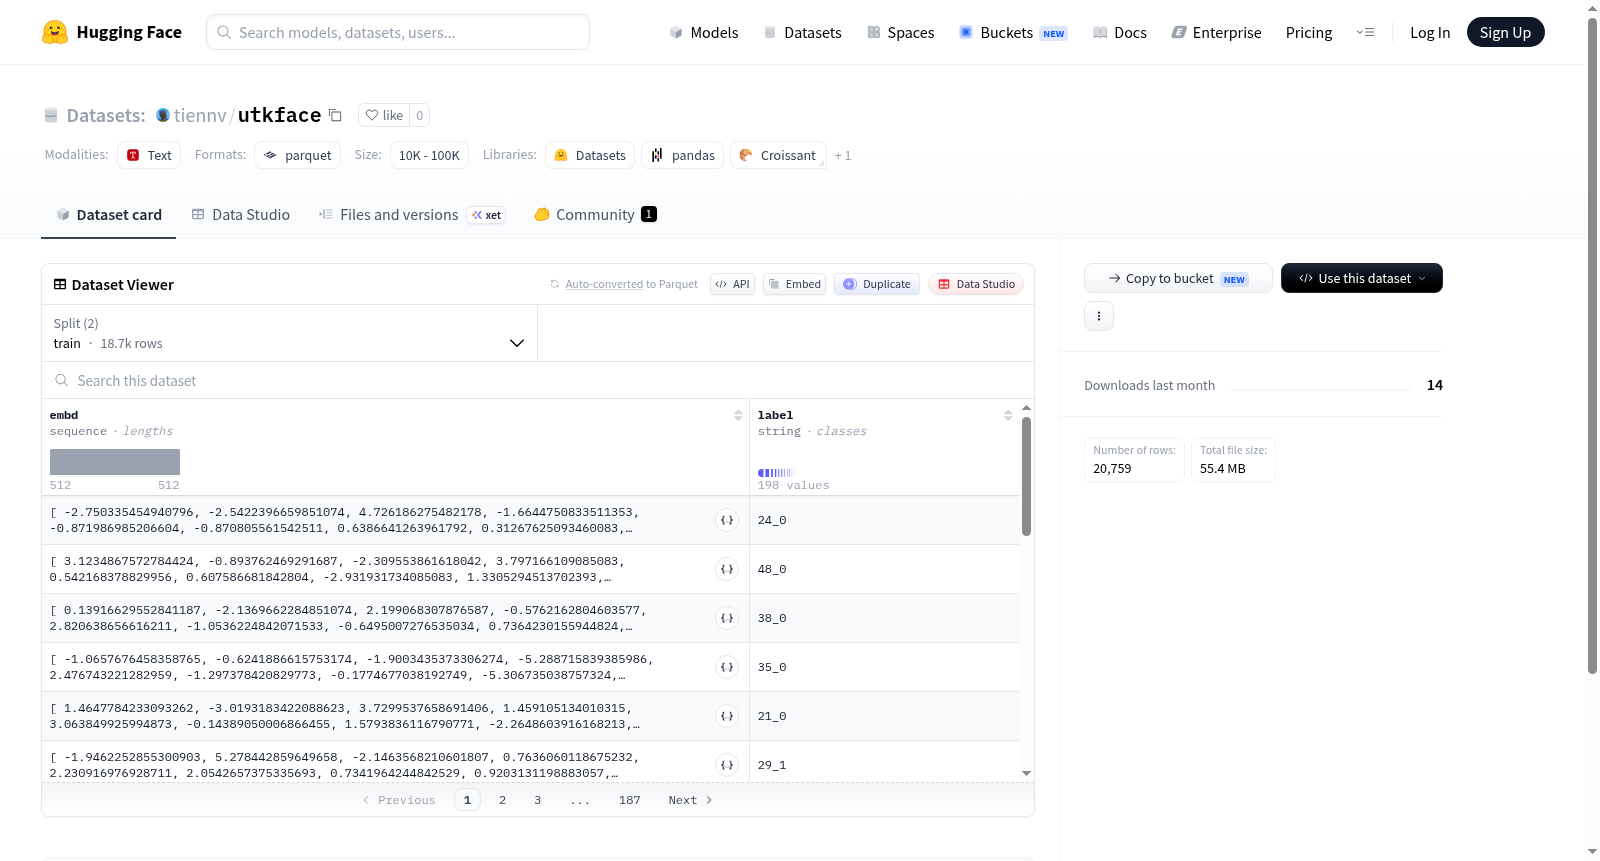1600x861 pixels.
Task: Focus the Search this dataset field
Action: (538, 381)
